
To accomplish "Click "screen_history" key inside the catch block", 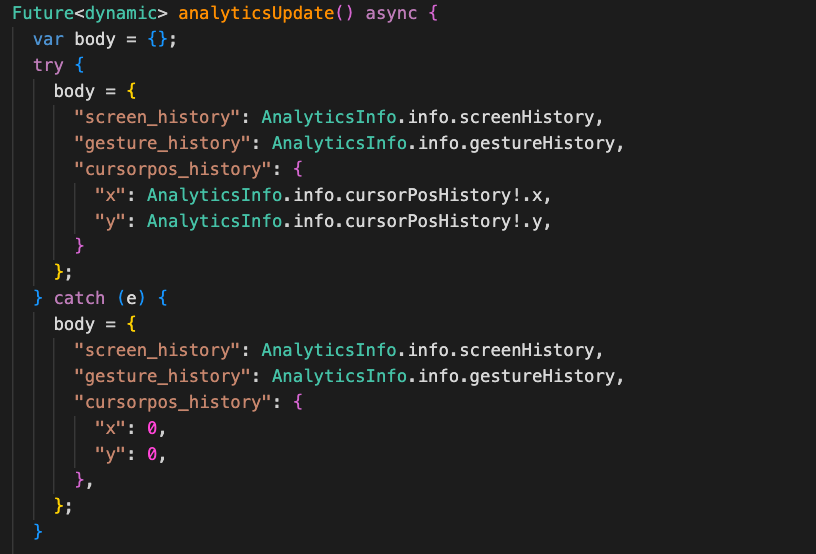I will click(x=157, y=350).
